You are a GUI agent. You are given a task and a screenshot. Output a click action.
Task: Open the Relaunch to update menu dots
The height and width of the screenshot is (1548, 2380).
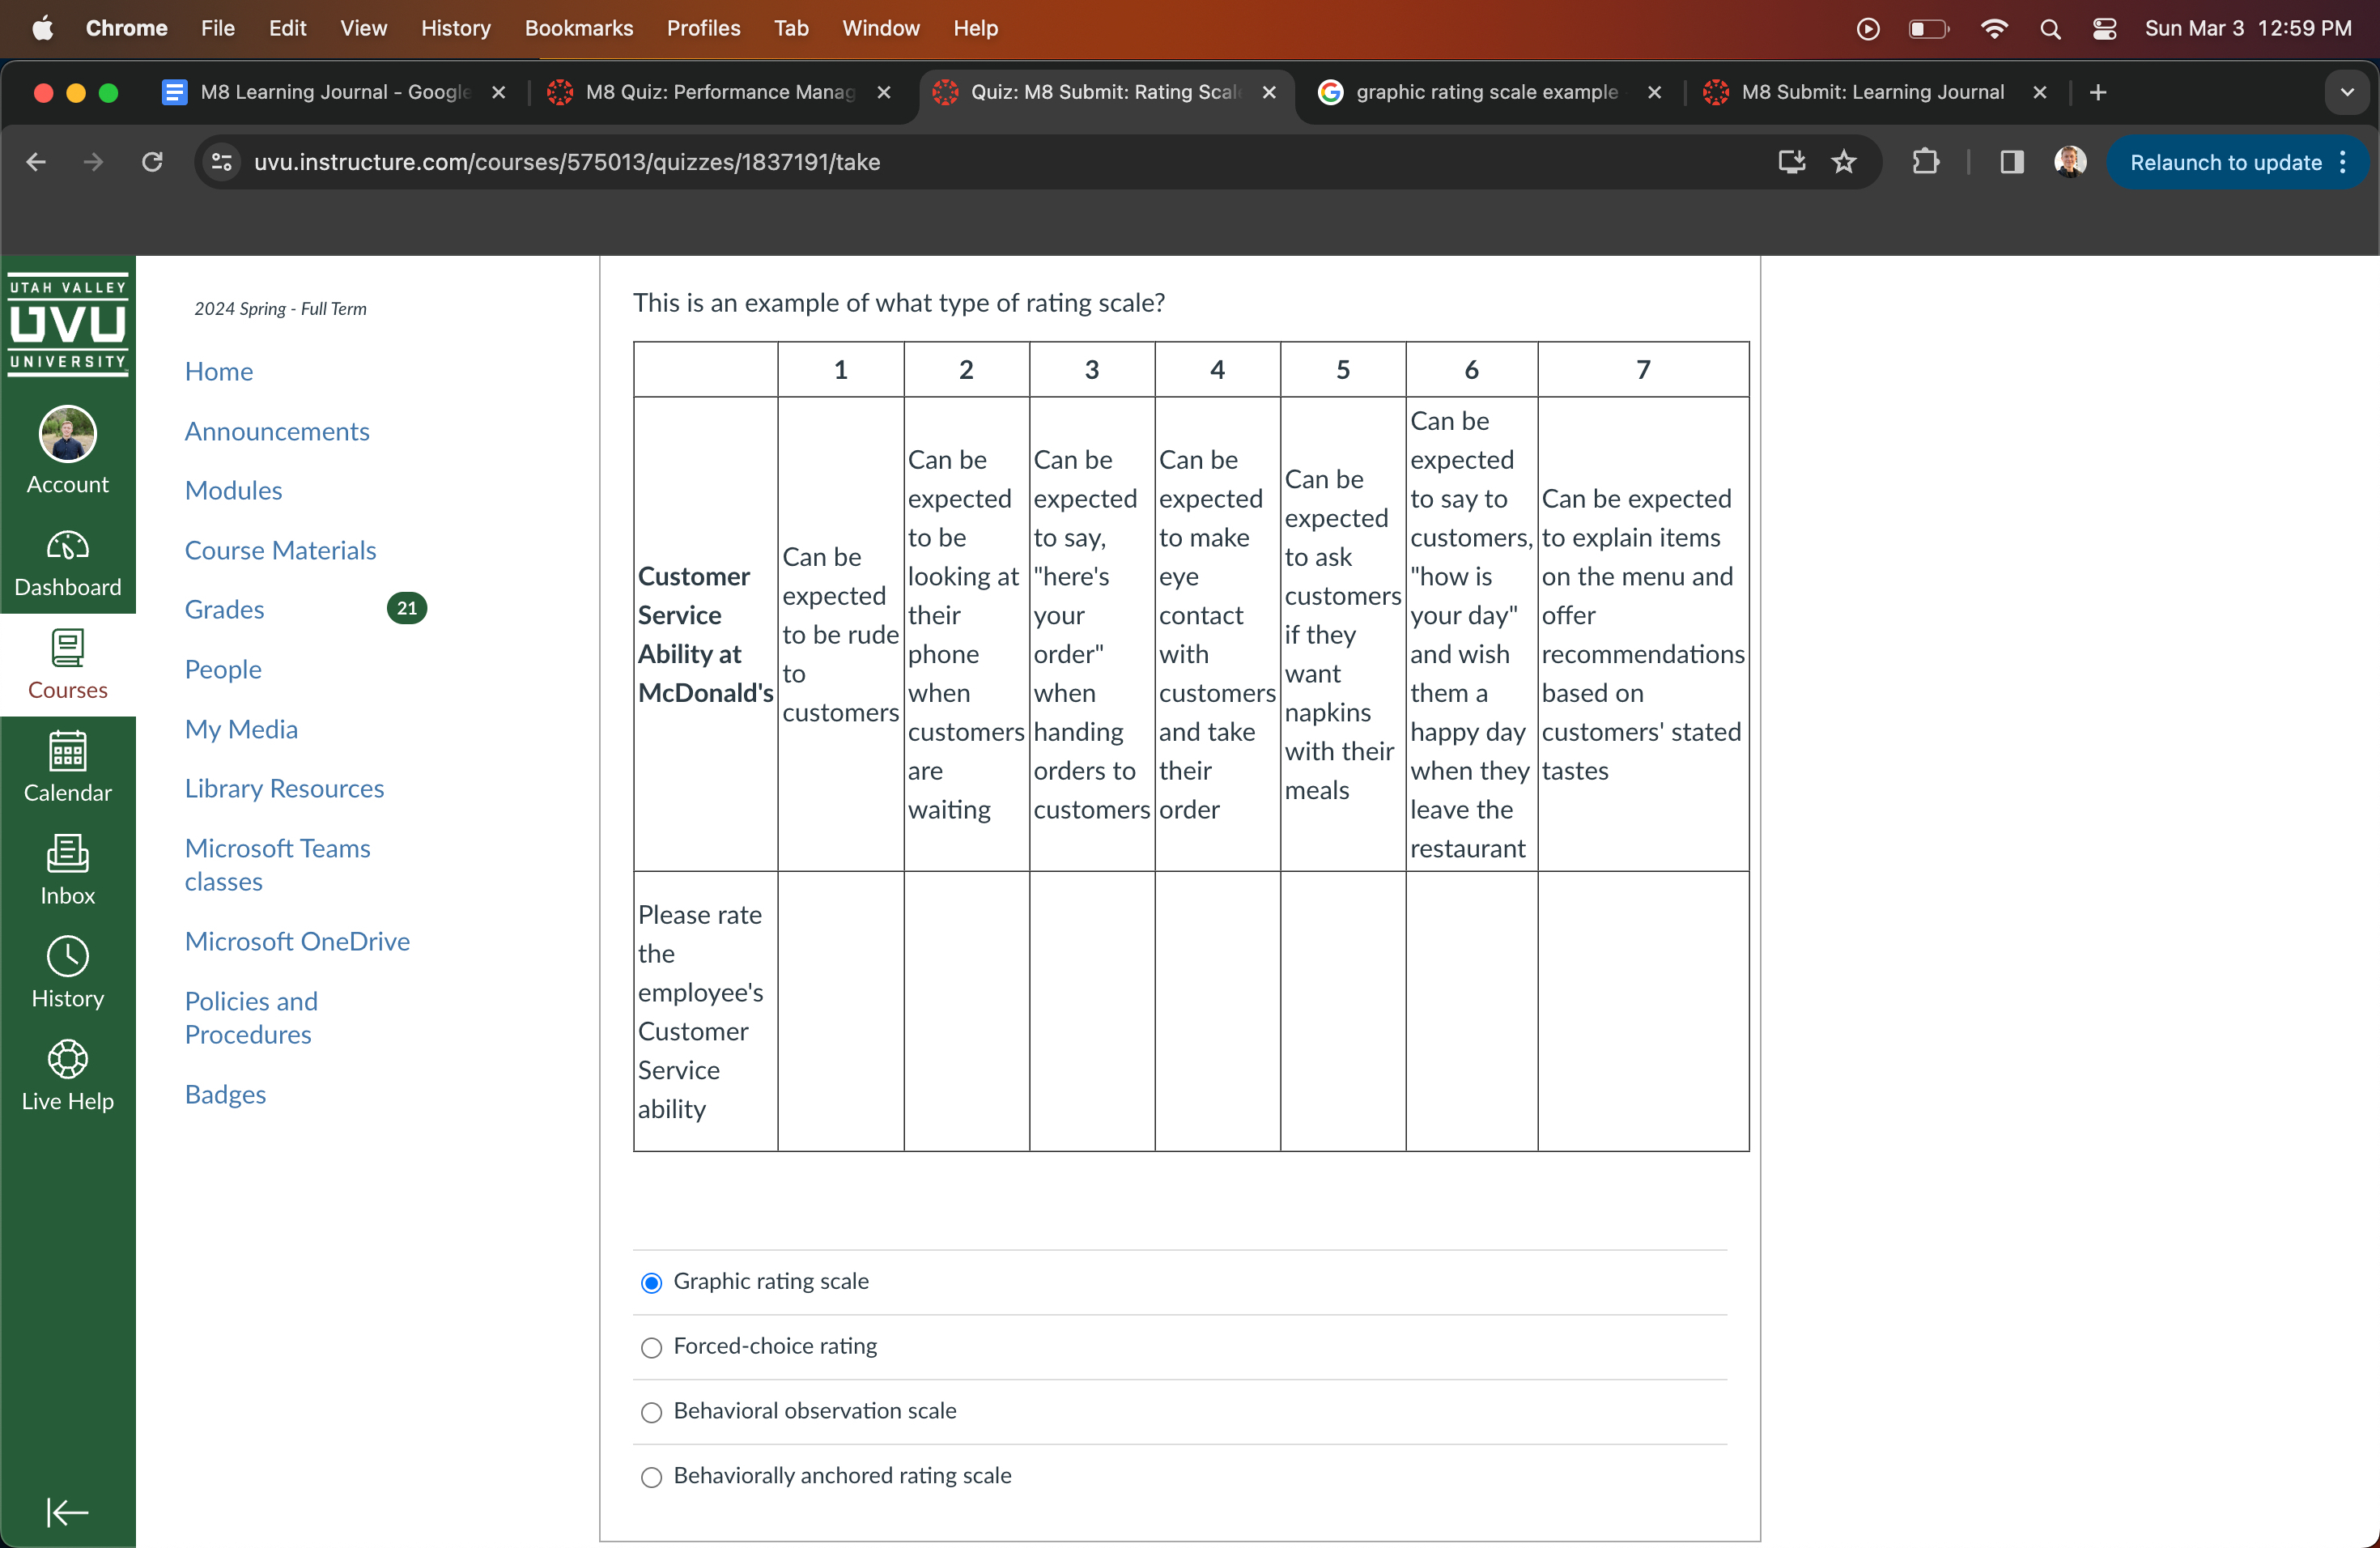pyautogui.click(x=2343, y=162)
